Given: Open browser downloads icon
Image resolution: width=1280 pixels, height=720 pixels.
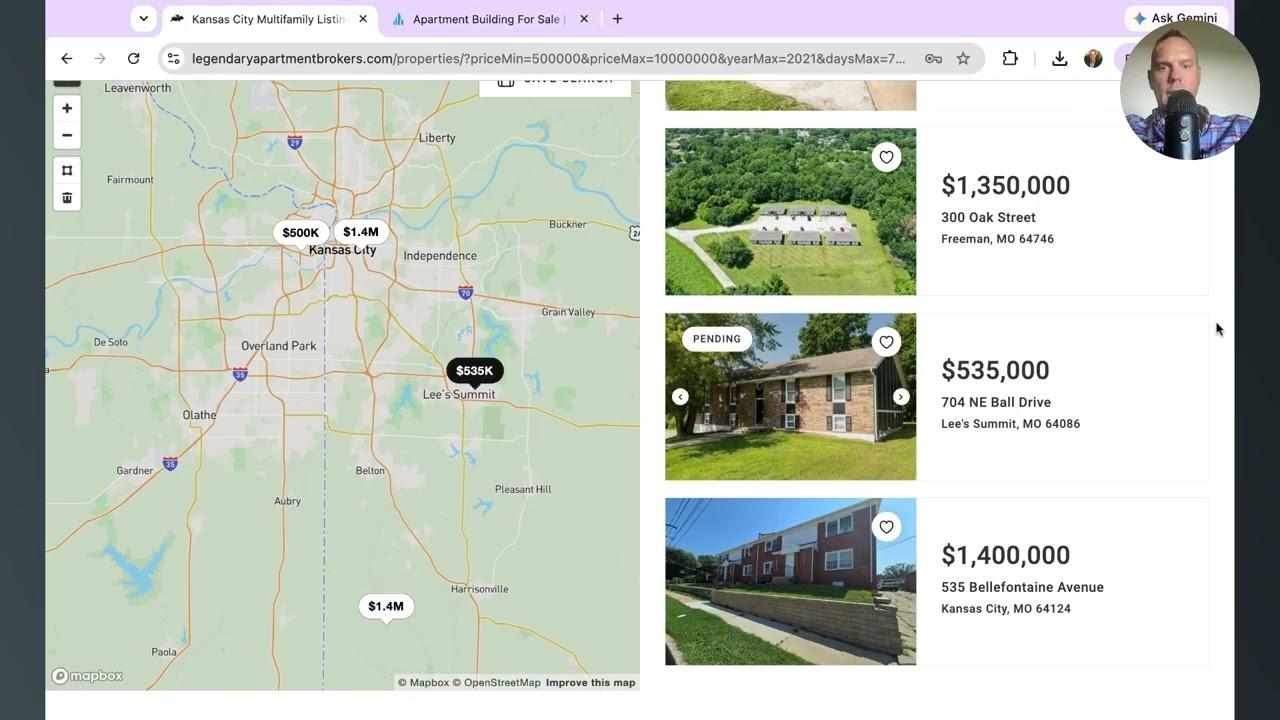Looking at the screenshot, I should 1059,59.
